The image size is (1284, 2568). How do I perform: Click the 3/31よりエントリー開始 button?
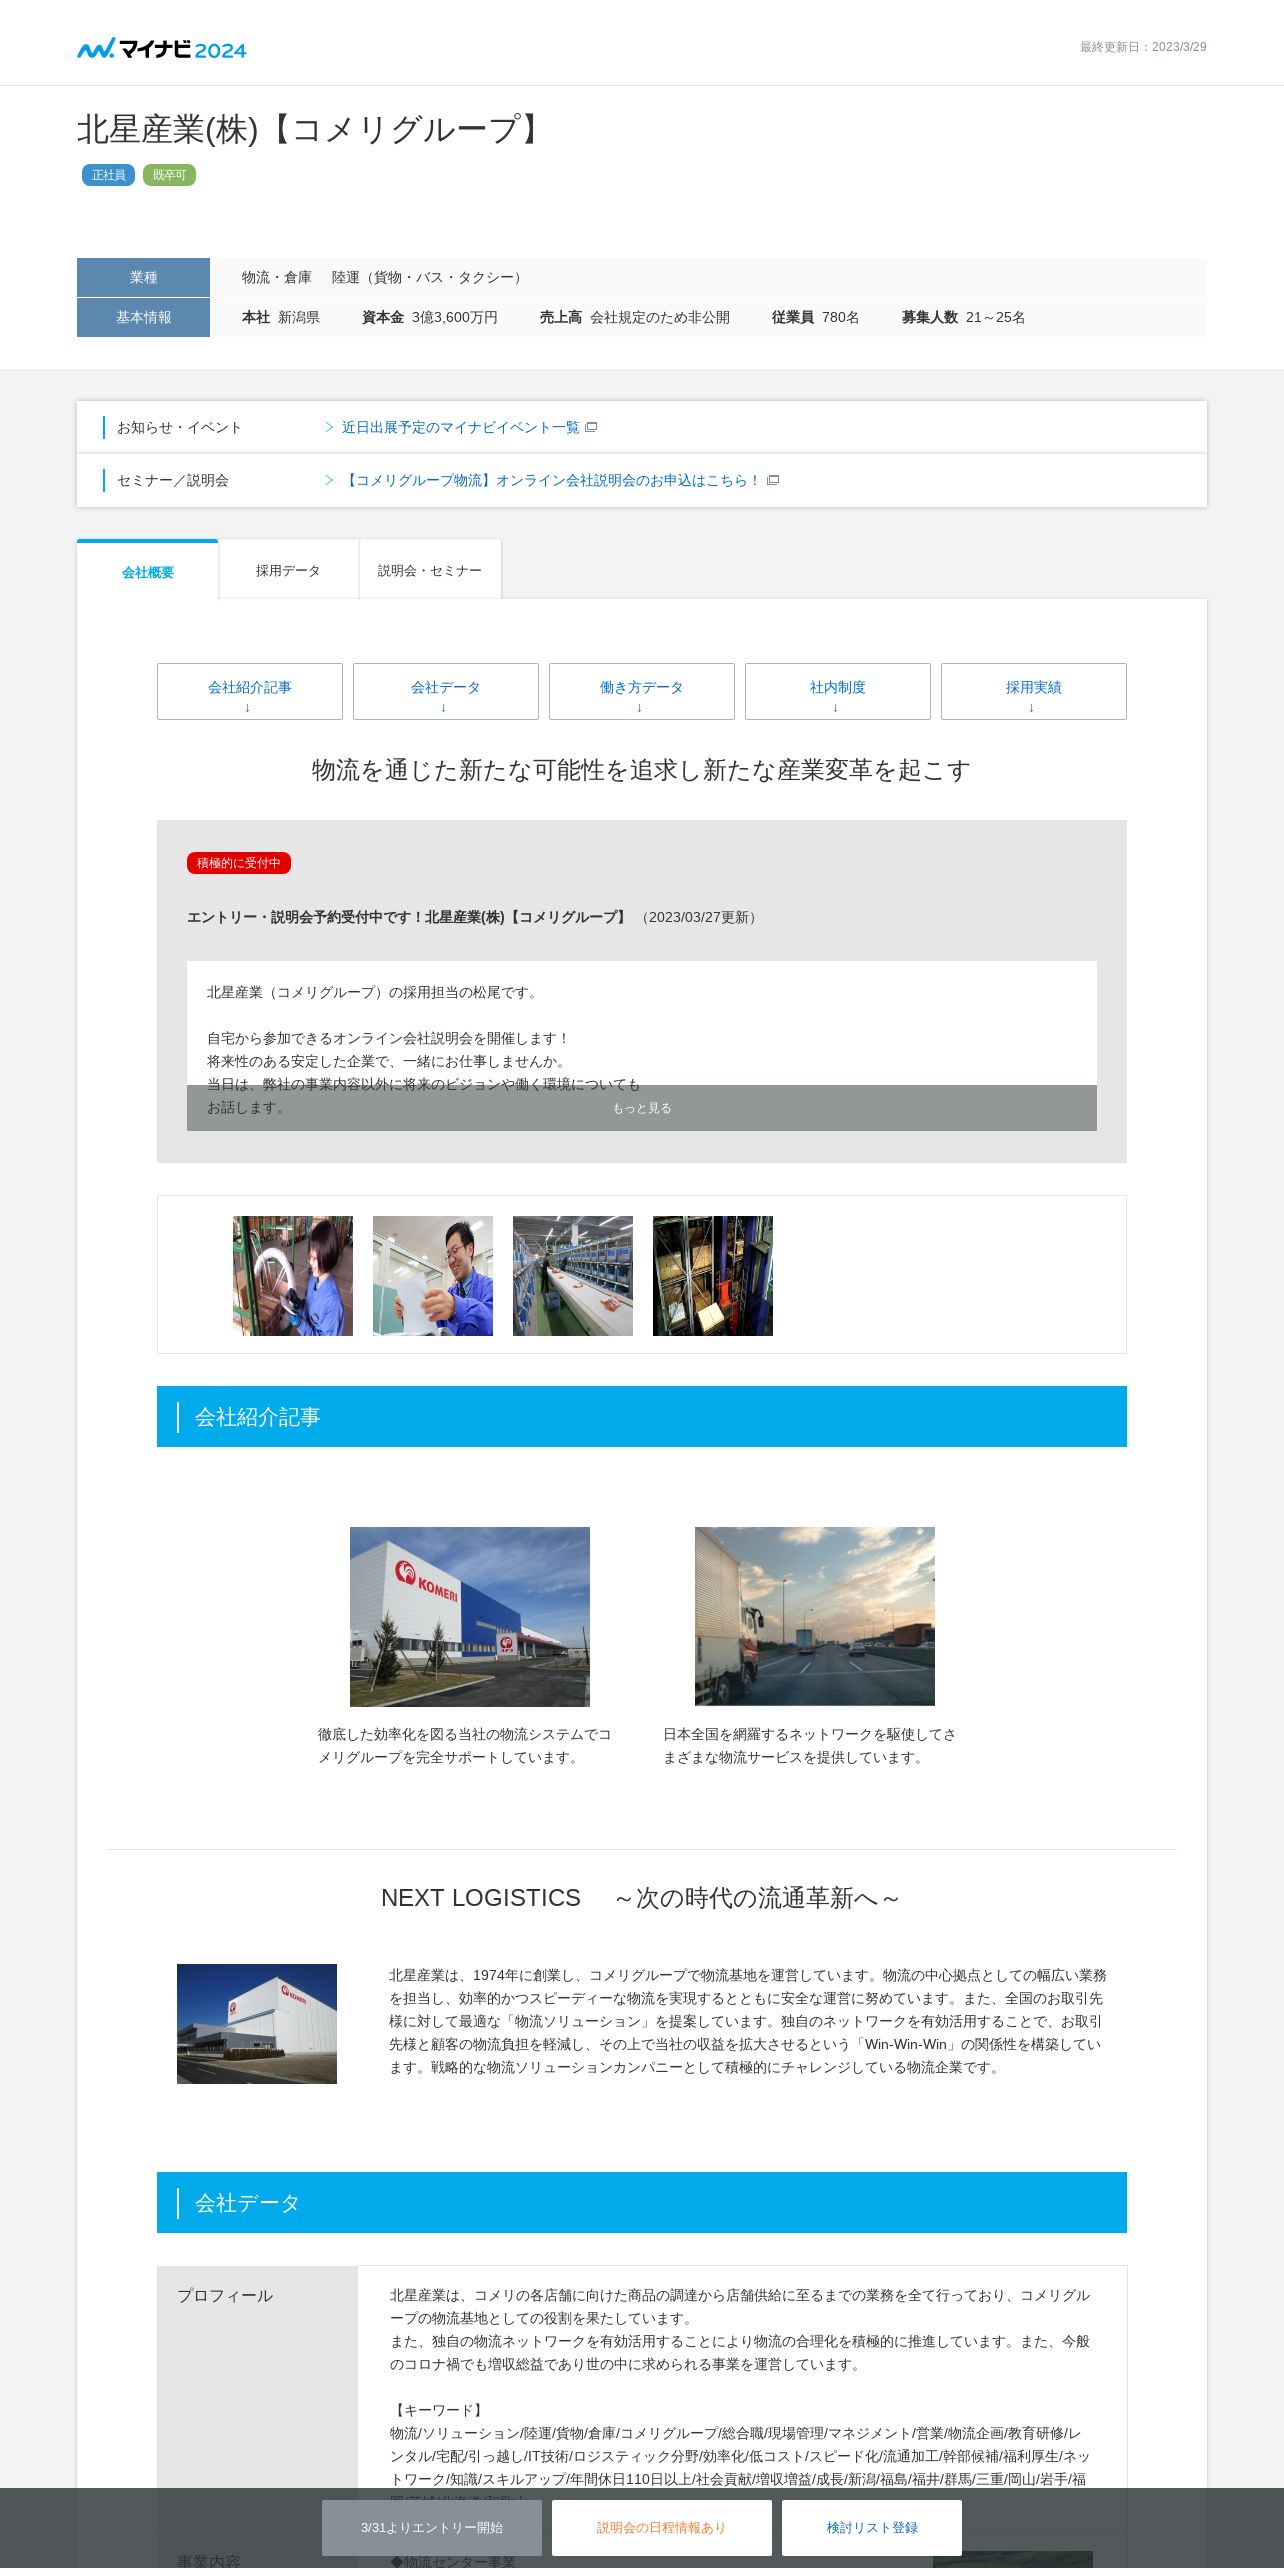432,2528
